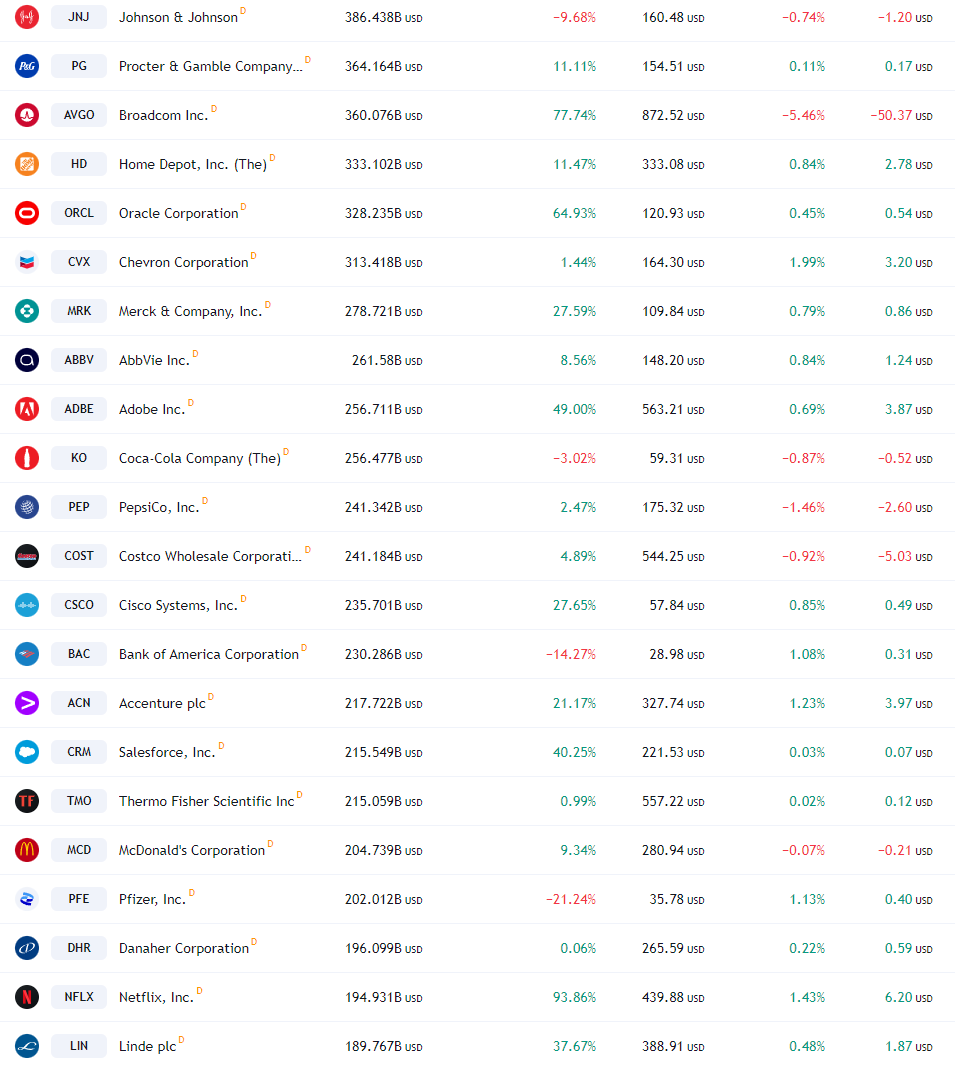Open the PEP ticker symbol
955x1067 pixels.
click(79, 507)
